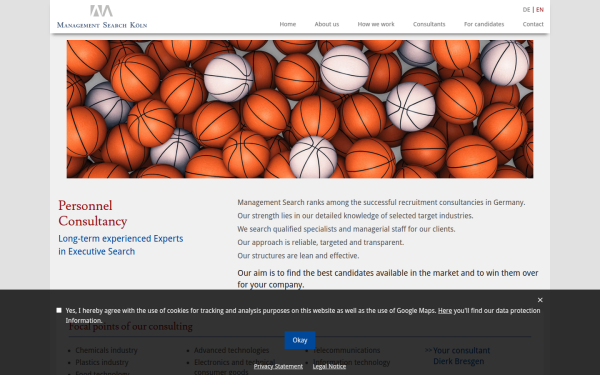Click the 'Focal points of our consulting' heading

point(131,327)
